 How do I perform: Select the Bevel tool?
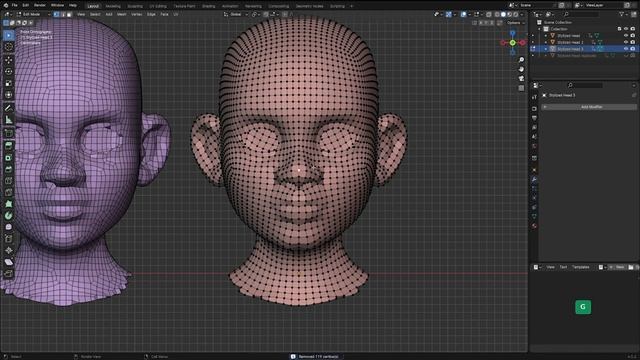9,169
